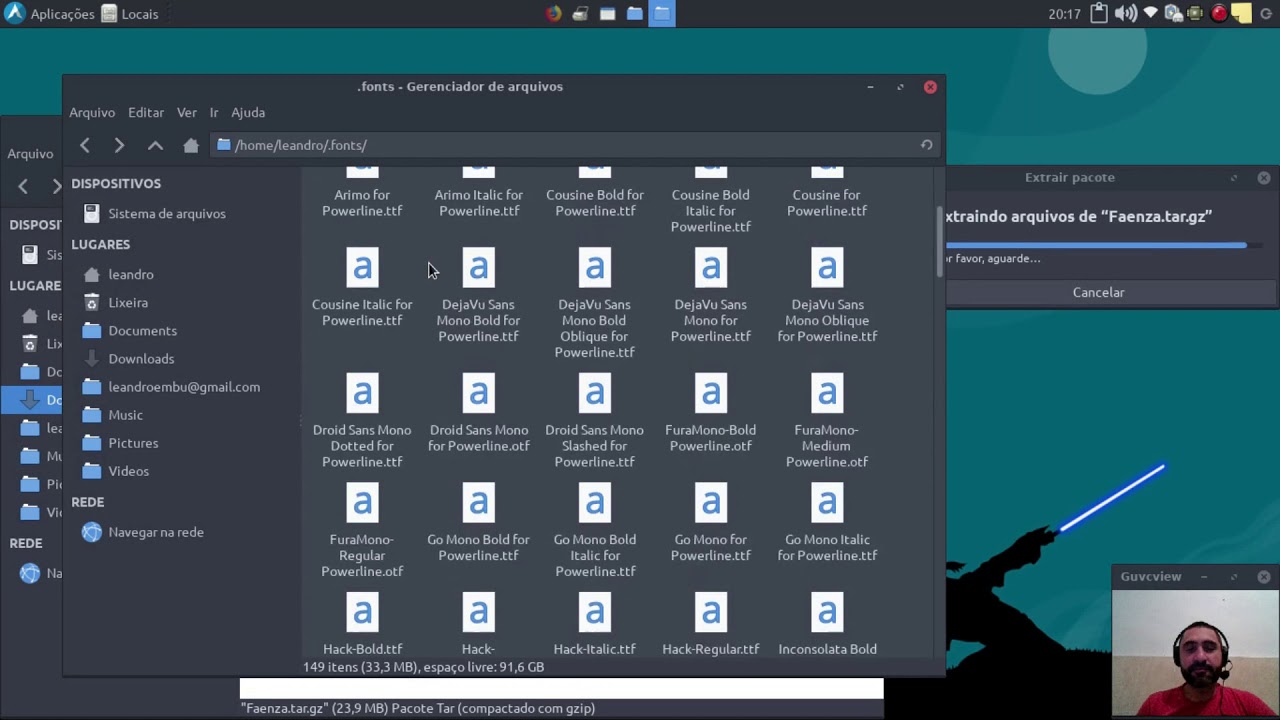
Task: Click the vertical scrollbar of the font list
Action: pyautogui.click(x=939, y=240)
